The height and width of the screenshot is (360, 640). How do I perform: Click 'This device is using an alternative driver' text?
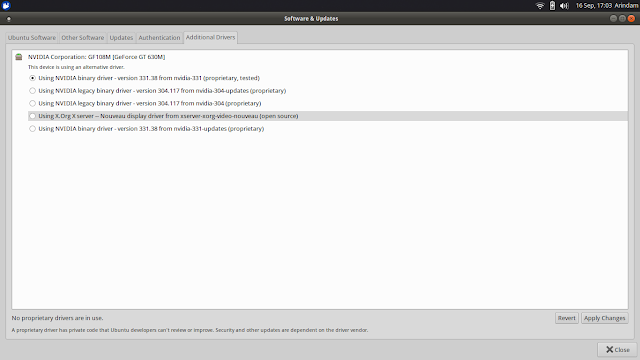pos(76,67)
